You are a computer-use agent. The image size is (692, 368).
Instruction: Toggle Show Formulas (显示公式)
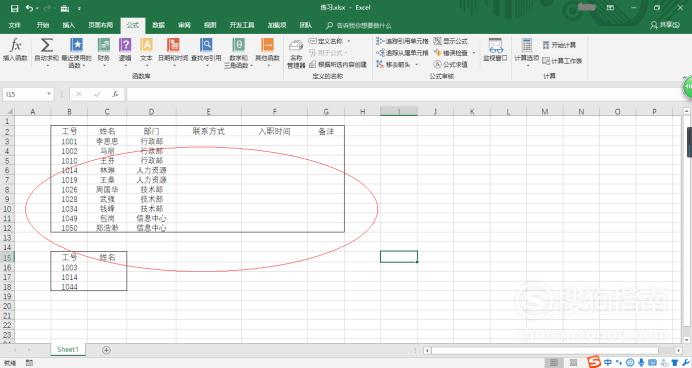click(x=450, y=41)
